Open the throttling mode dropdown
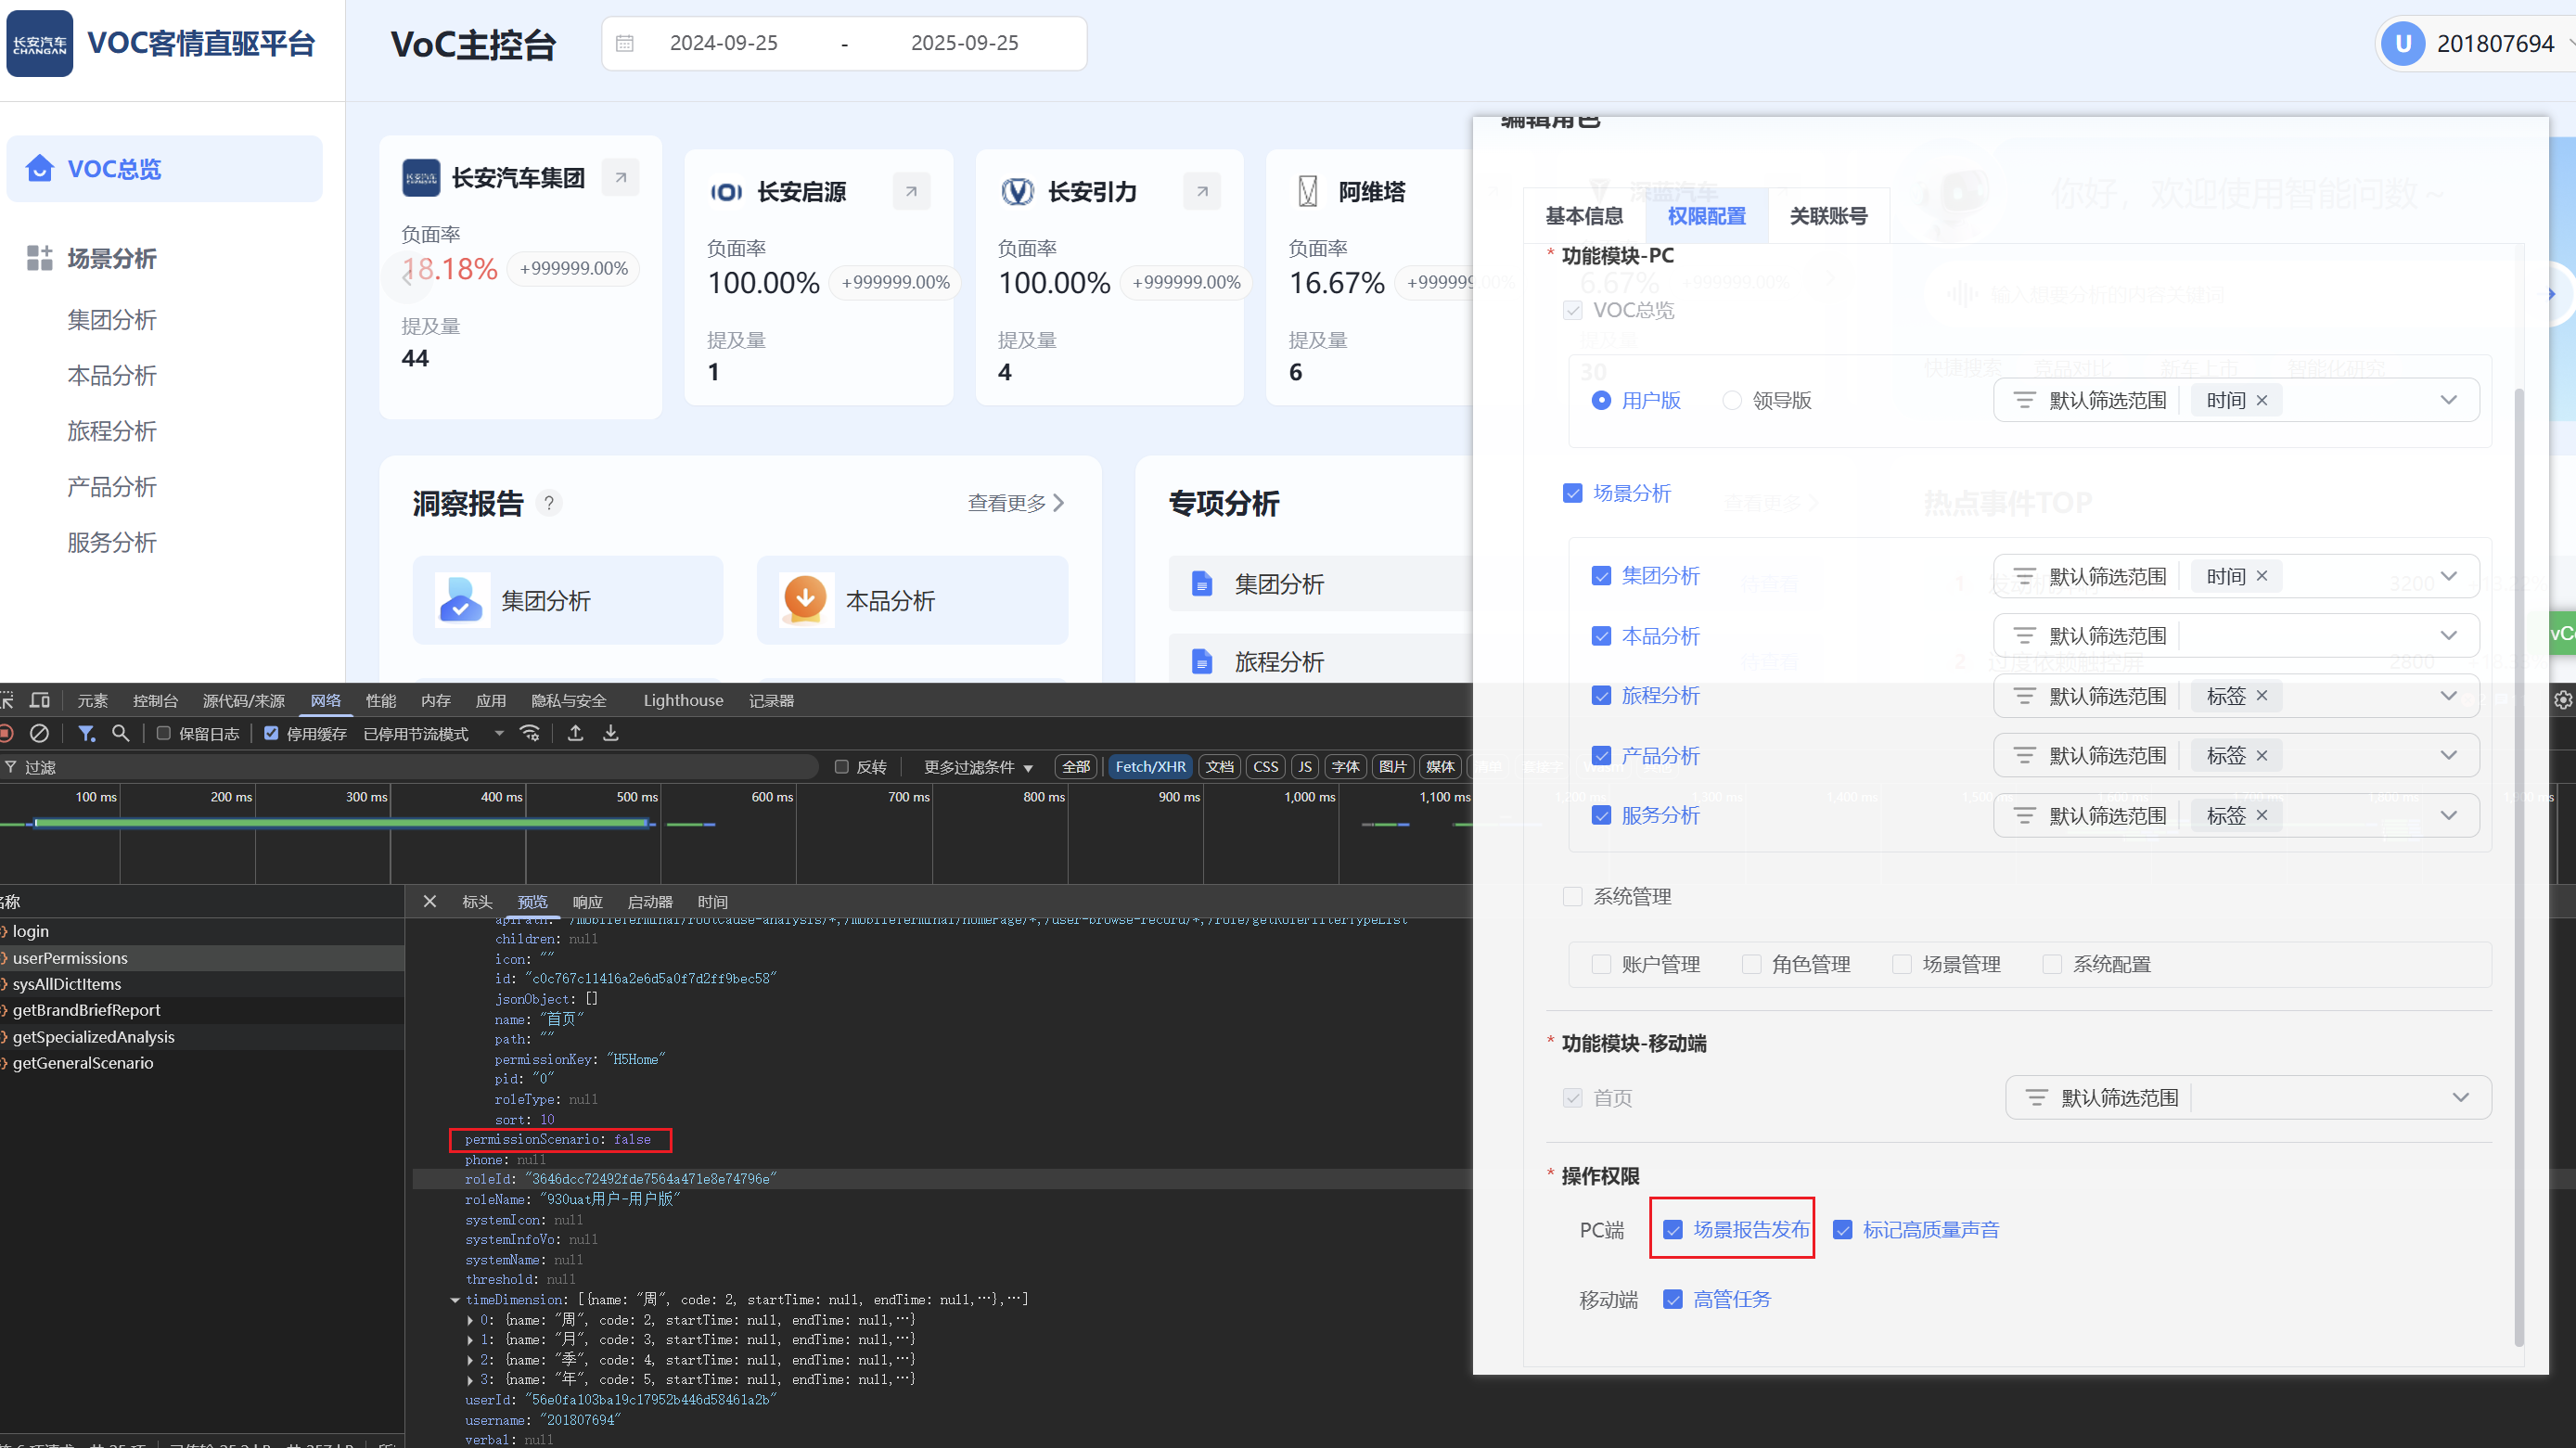 [x=499, y=733]
